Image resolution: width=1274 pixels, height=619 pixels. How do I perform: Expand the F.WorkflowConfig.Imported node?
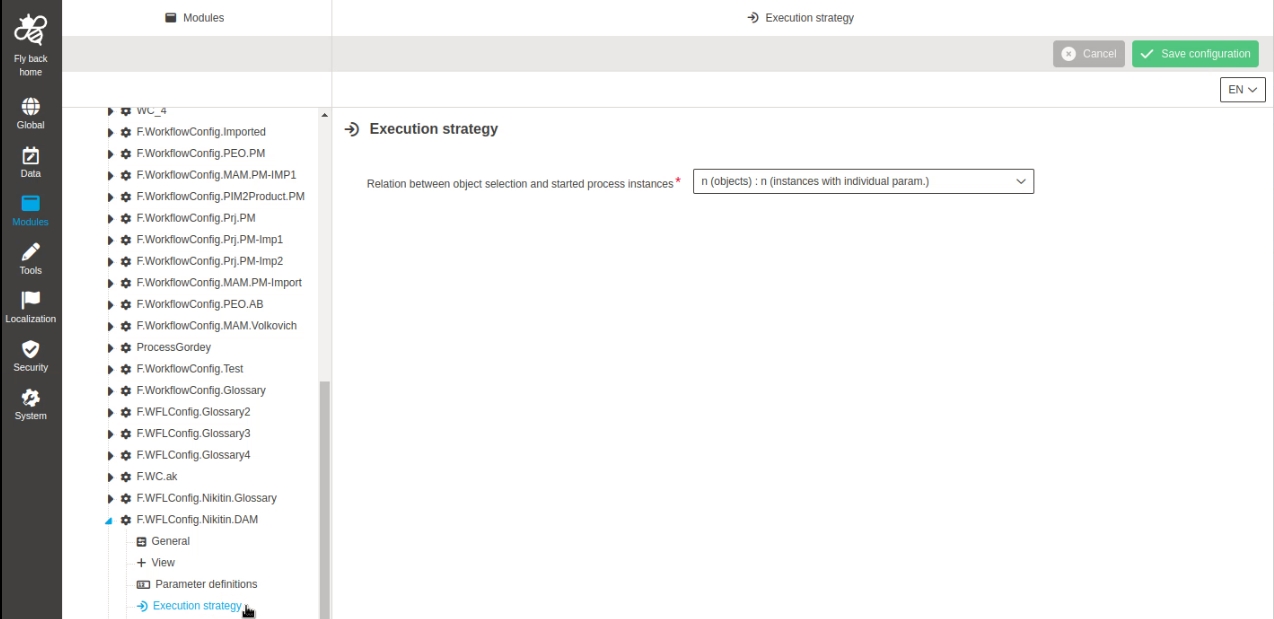[111, 132]
